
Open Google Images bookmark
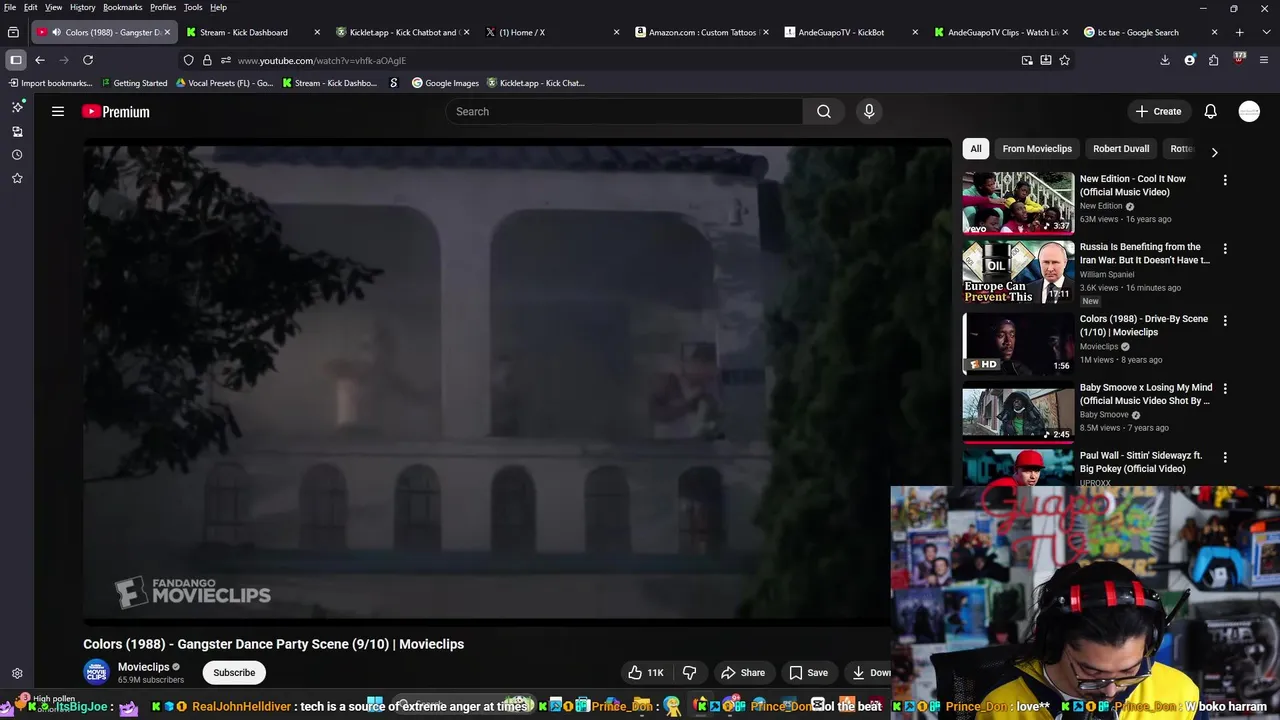(445, 83)
